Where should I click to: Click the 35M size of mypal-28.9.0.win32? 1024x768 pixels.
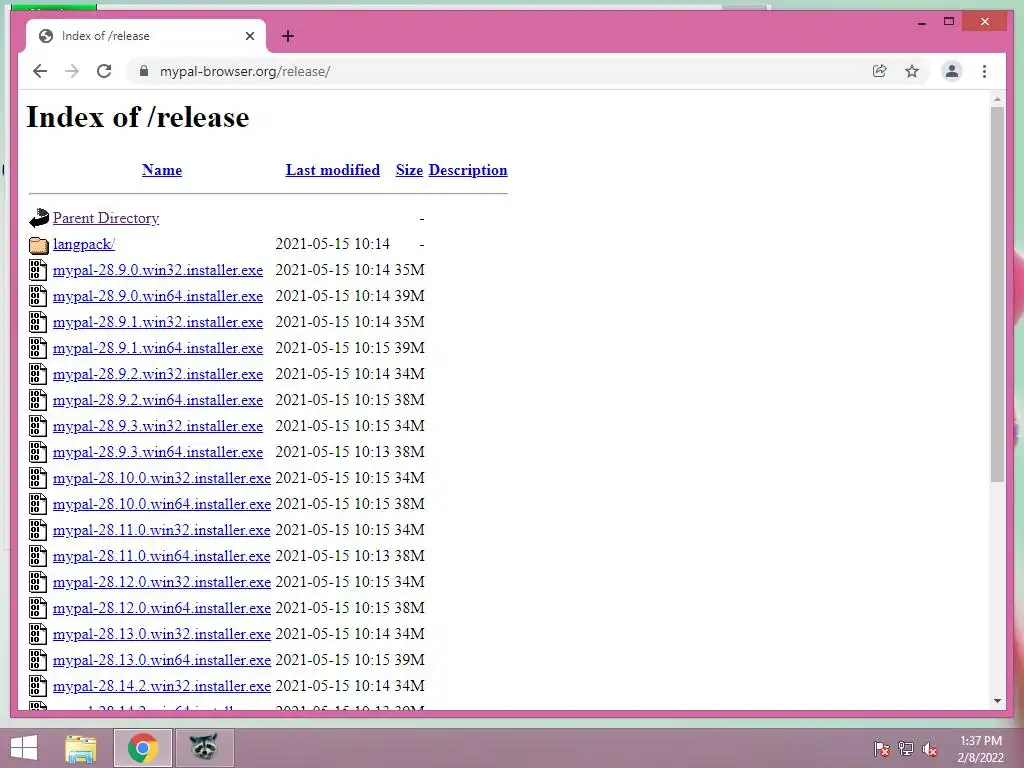[409, 270]
